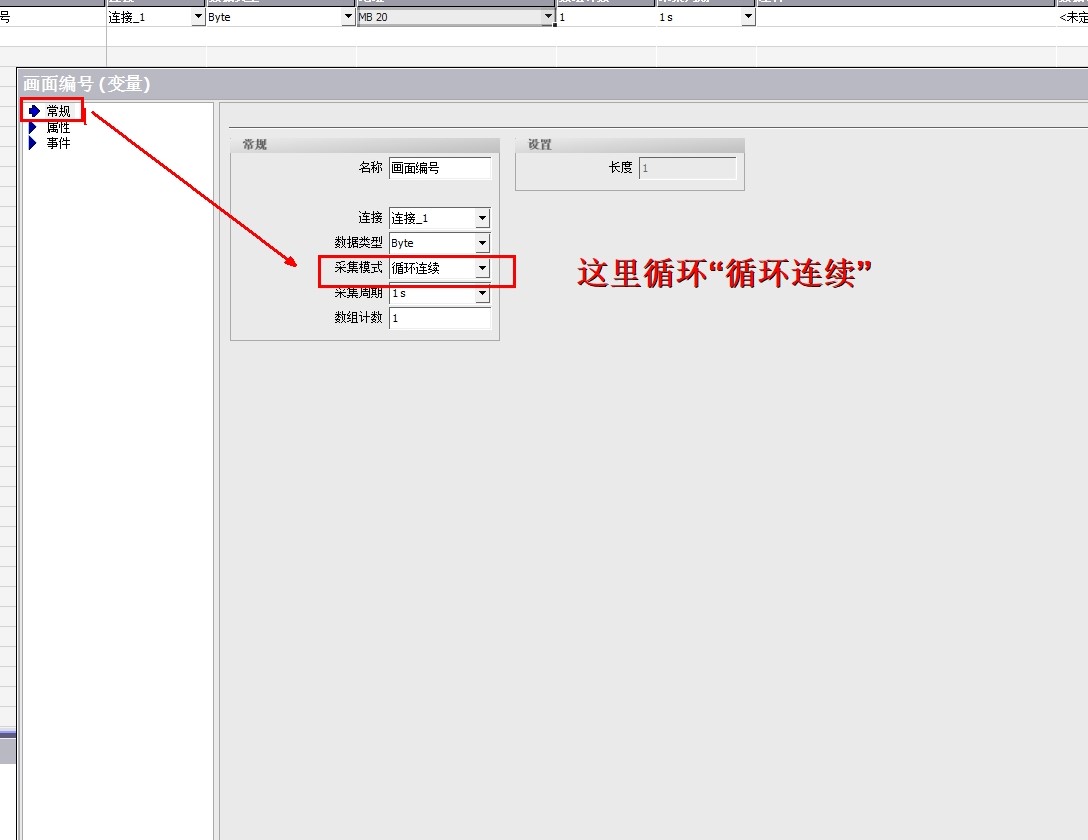Click the 采集周期 dropdown arrow showing 1 s
This screenshot has width=1088, height=840.
pyautogui.click(x=482, y=293)
